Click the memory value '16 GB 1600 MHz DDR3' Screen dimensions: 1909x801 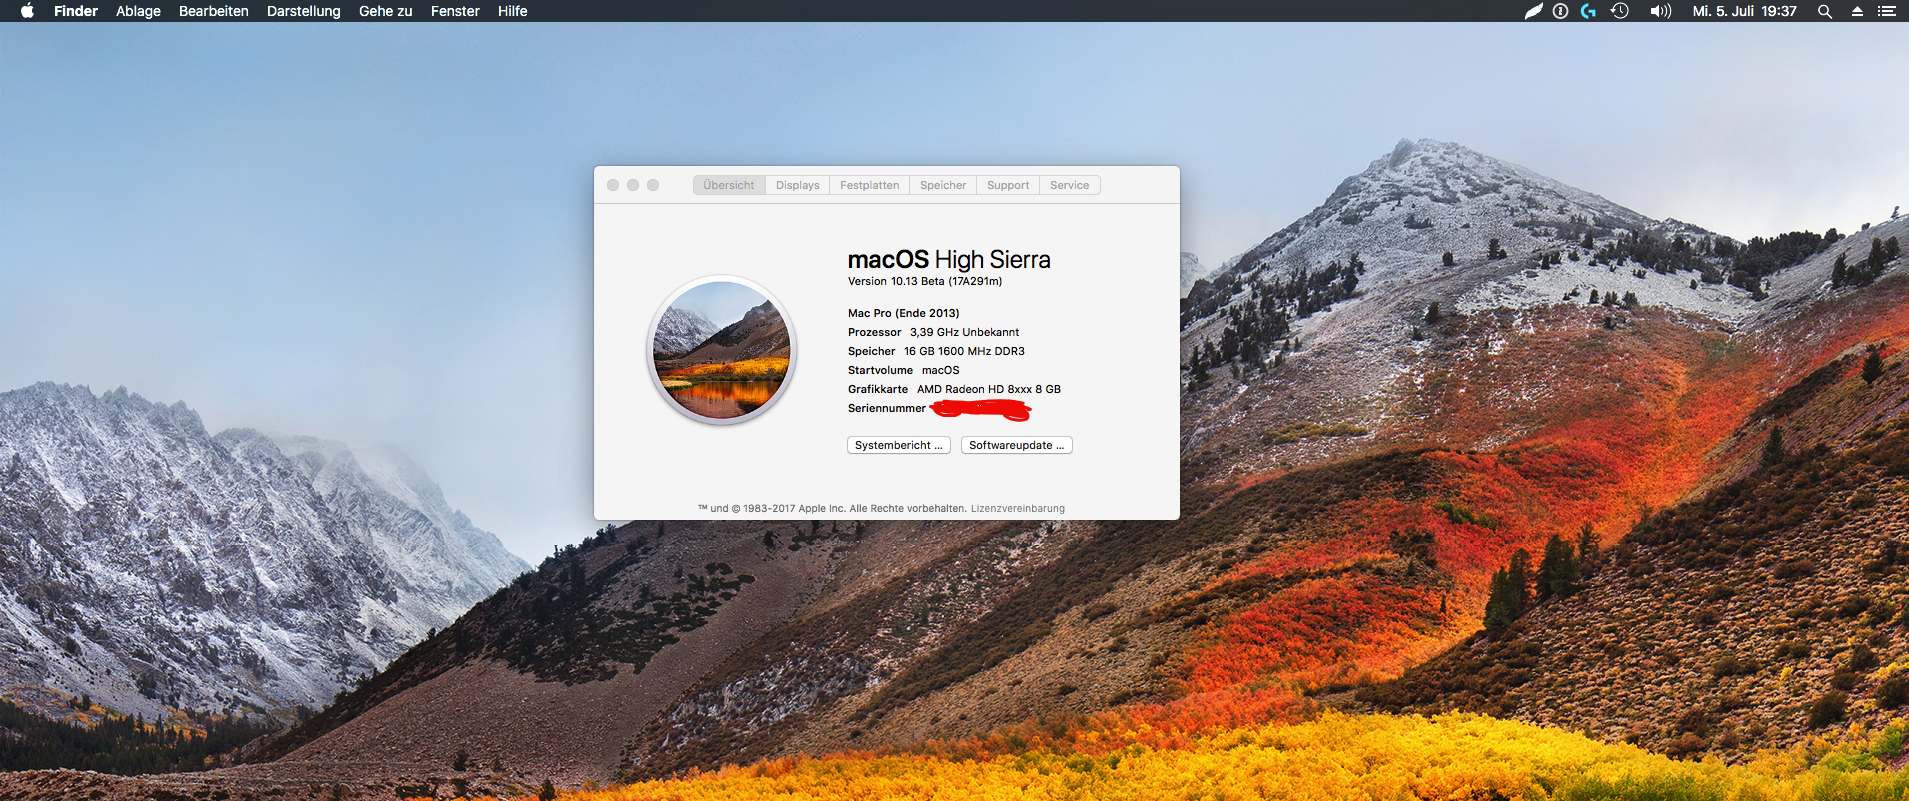coord(965,351)
